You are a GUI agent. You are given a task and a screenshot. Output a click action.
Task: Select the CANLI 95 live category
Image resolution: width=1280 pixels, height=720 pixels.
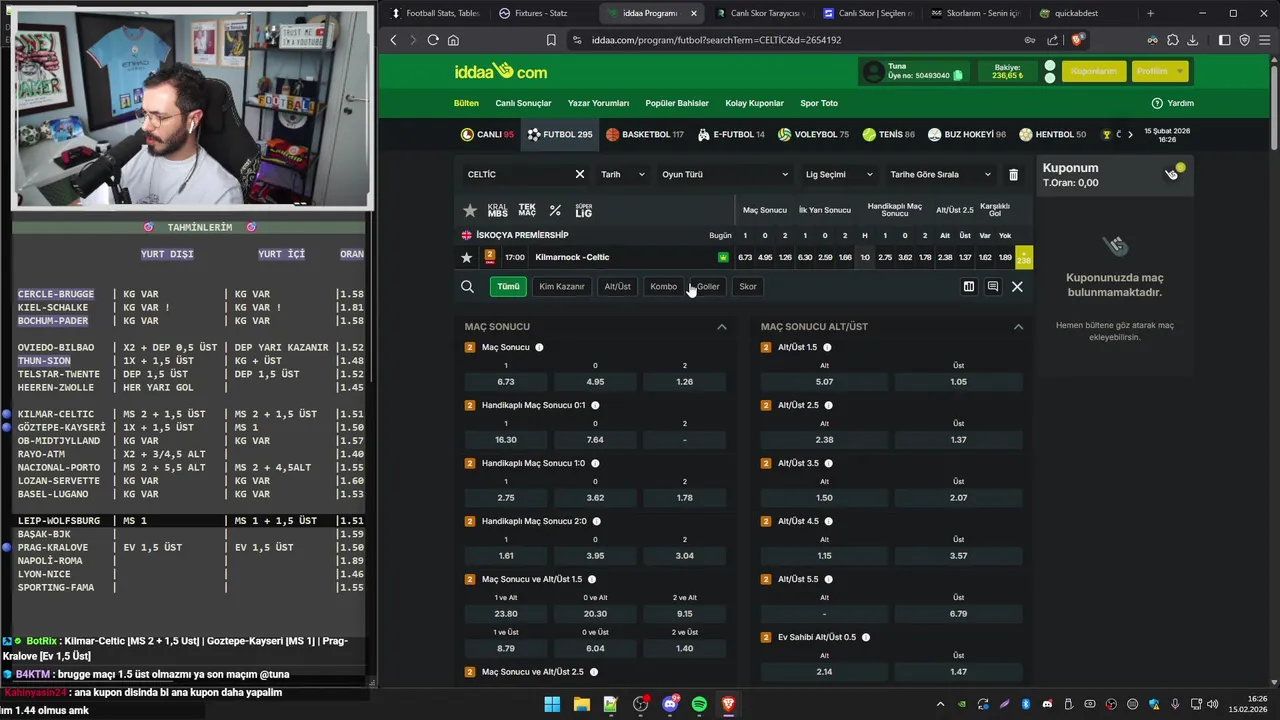coord(487,134)
